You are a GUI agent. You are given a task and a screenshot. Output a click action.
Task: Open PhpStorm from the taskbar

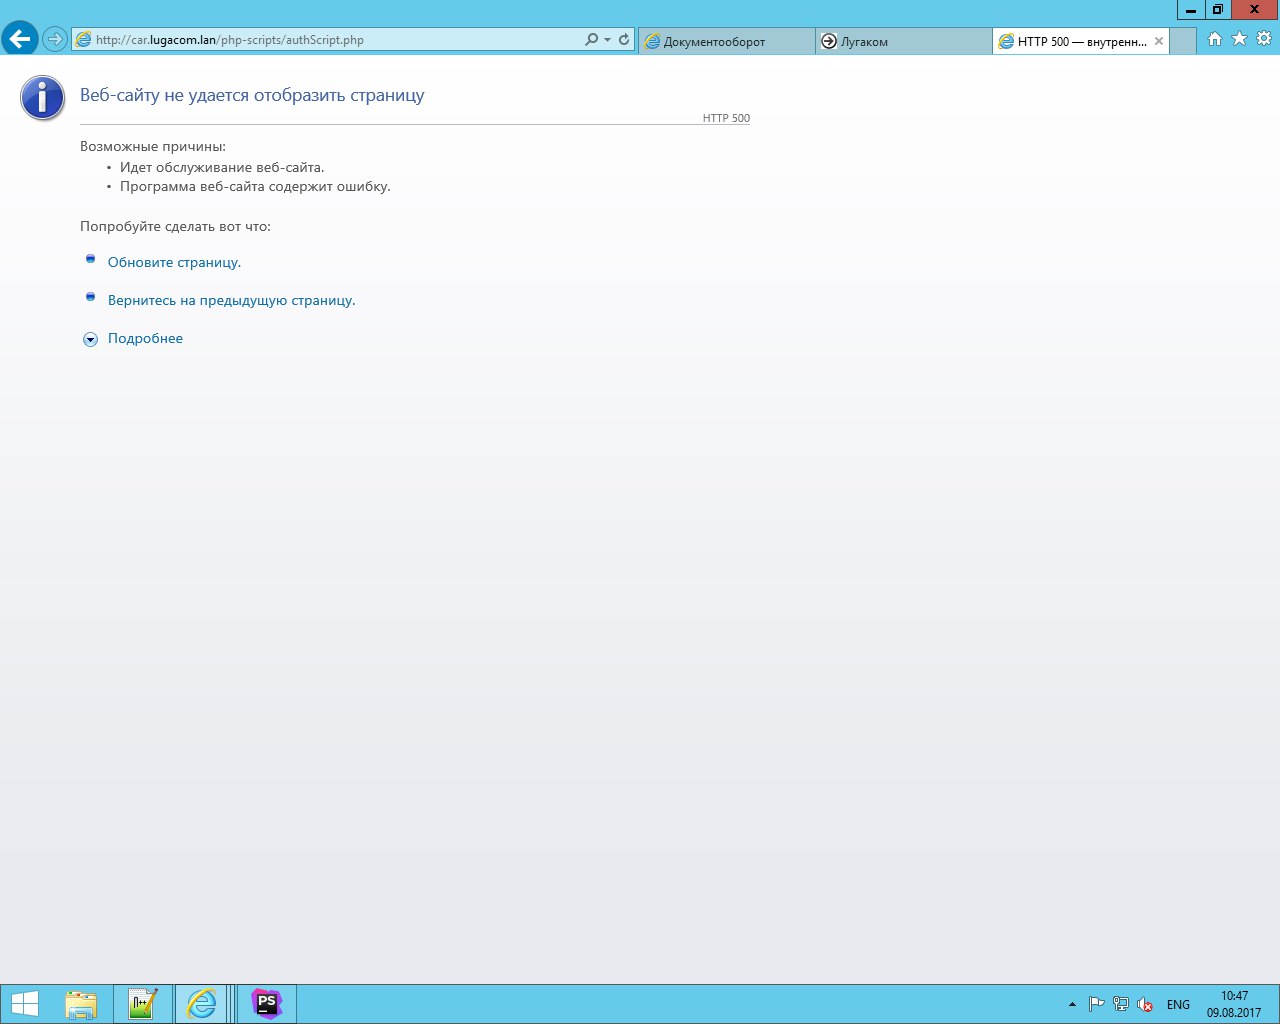pos(267,1004)
